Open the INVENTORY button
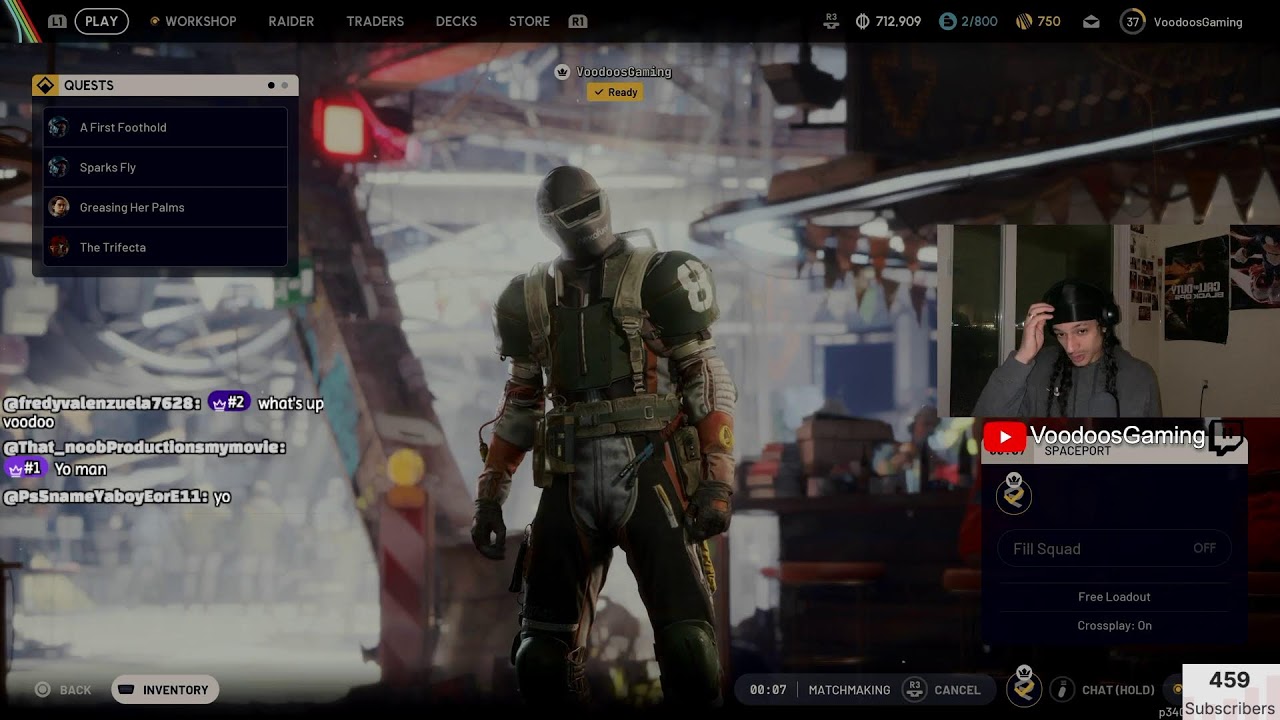Image resolution: width=1280 pixels, height=720 pixels. click(x=165, y=690)
